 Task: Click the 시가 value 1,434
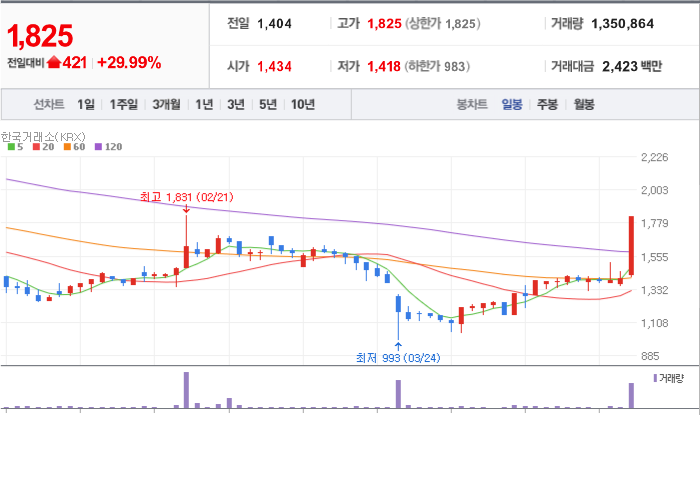coord(274,66)
